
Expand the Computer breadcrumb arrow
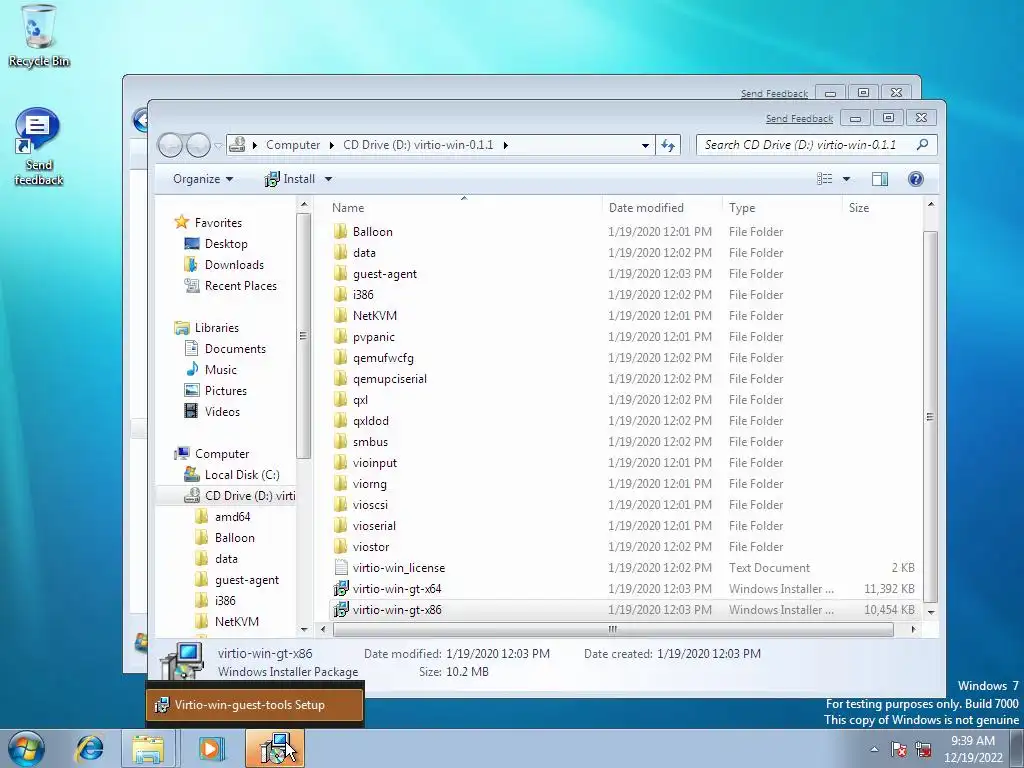tap(331, 145)
